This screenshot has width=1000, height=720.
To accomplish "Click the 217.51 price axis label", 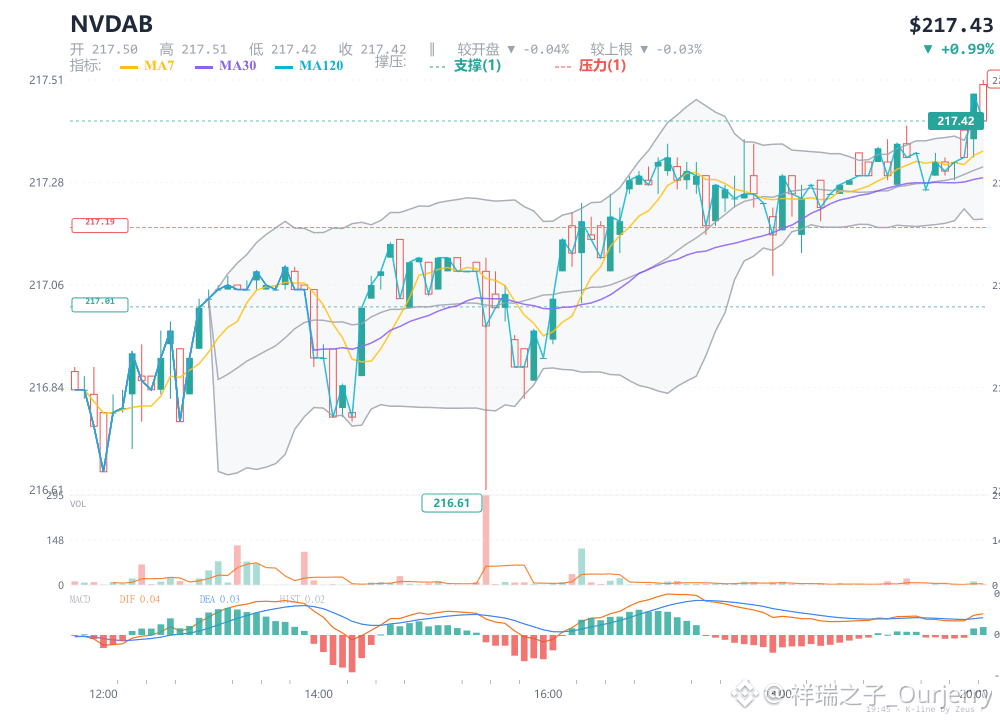I will tap(46, 80).
